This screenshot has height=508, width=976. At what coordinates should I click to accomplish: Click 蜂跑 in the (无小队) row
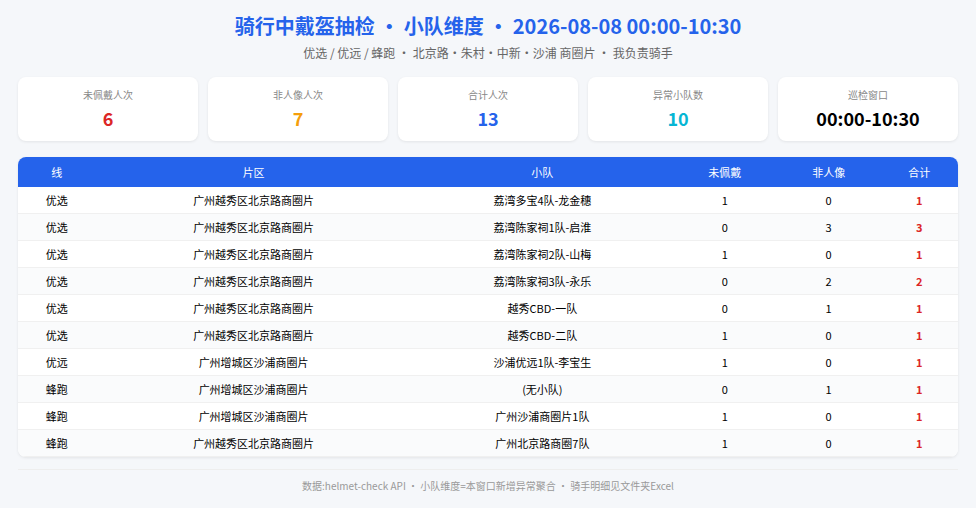pos(57,390)
